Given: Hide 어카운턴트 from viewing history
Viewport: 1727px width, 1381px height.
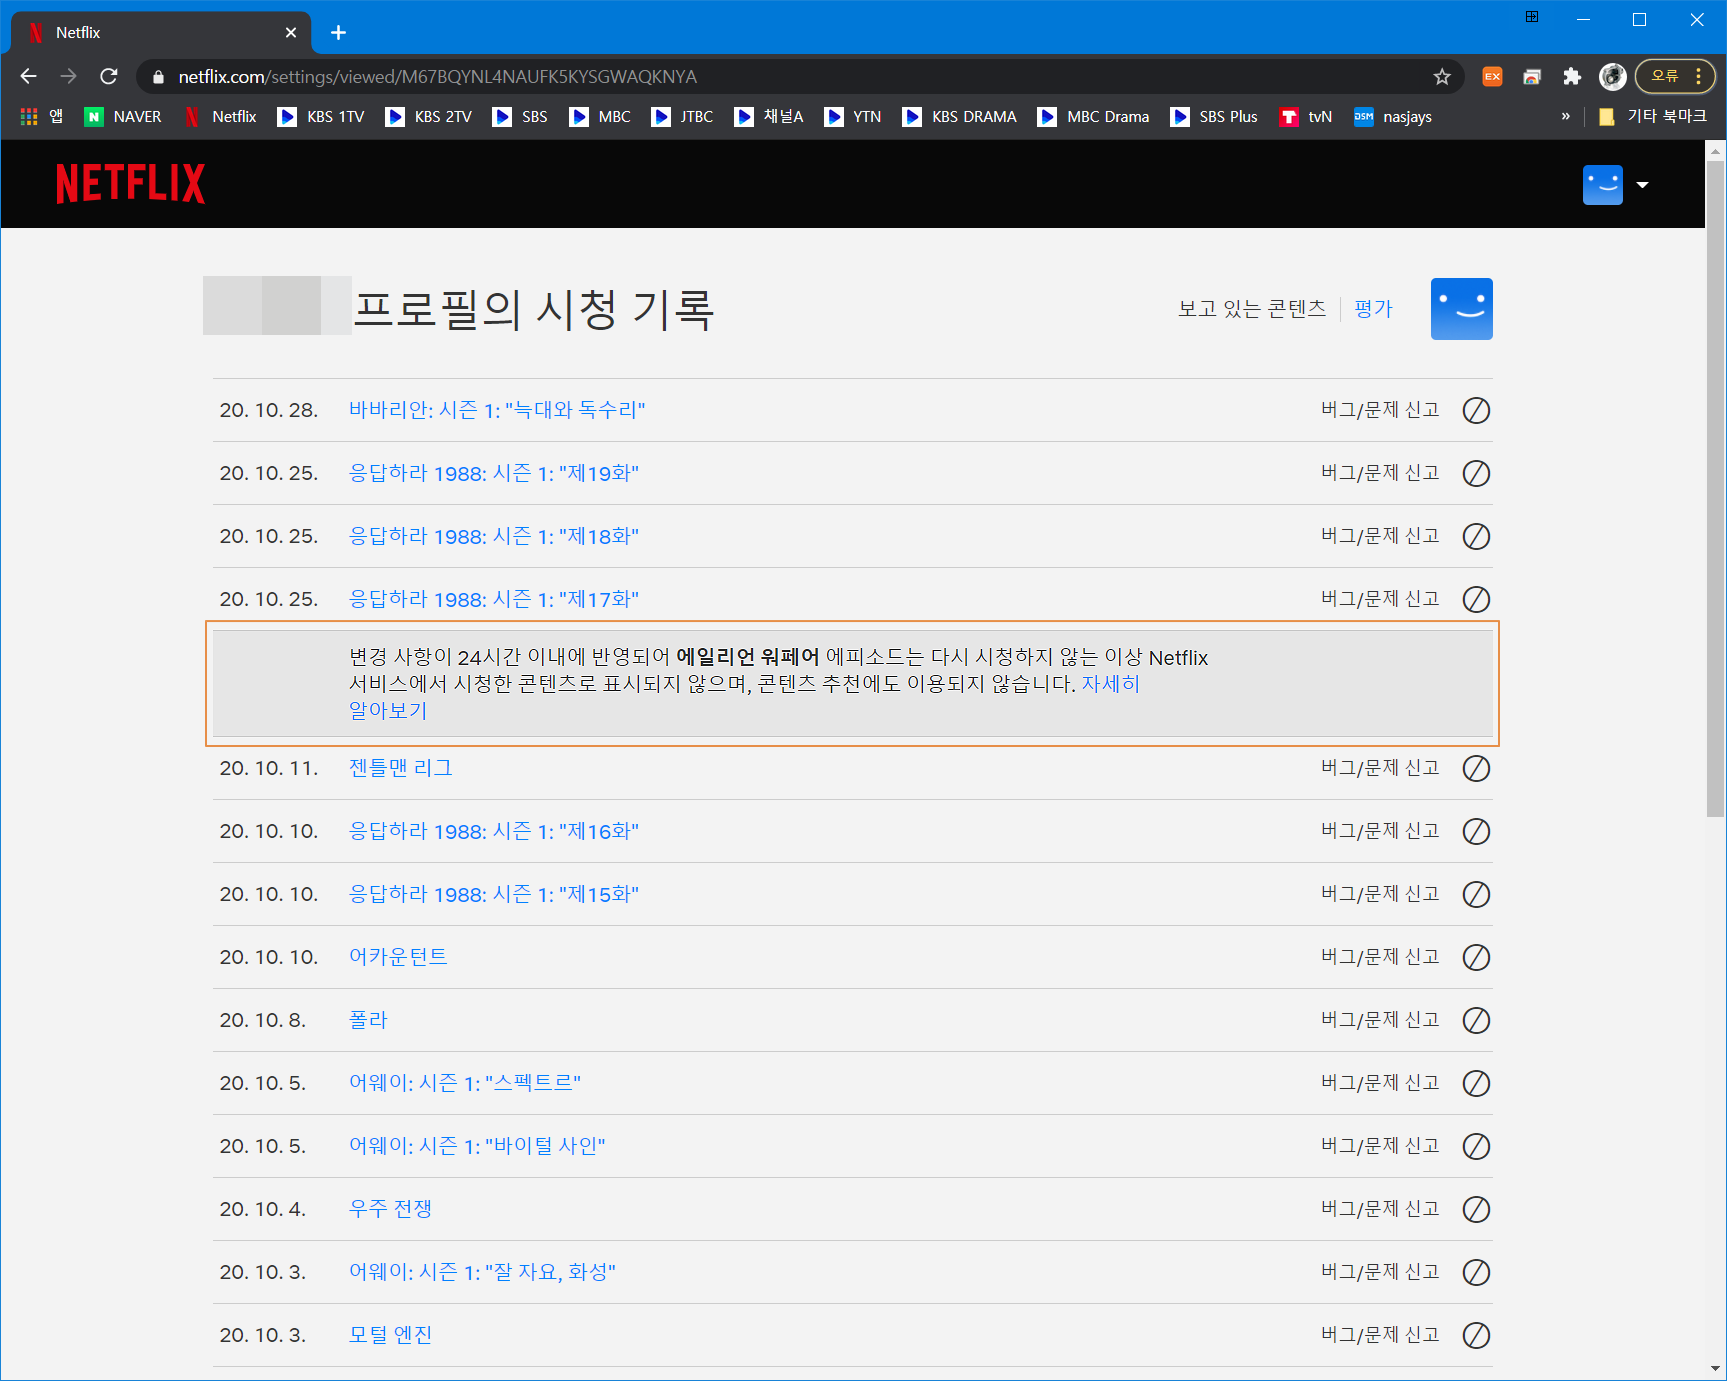Looking at the screenshot, I should click(1476, 957).
